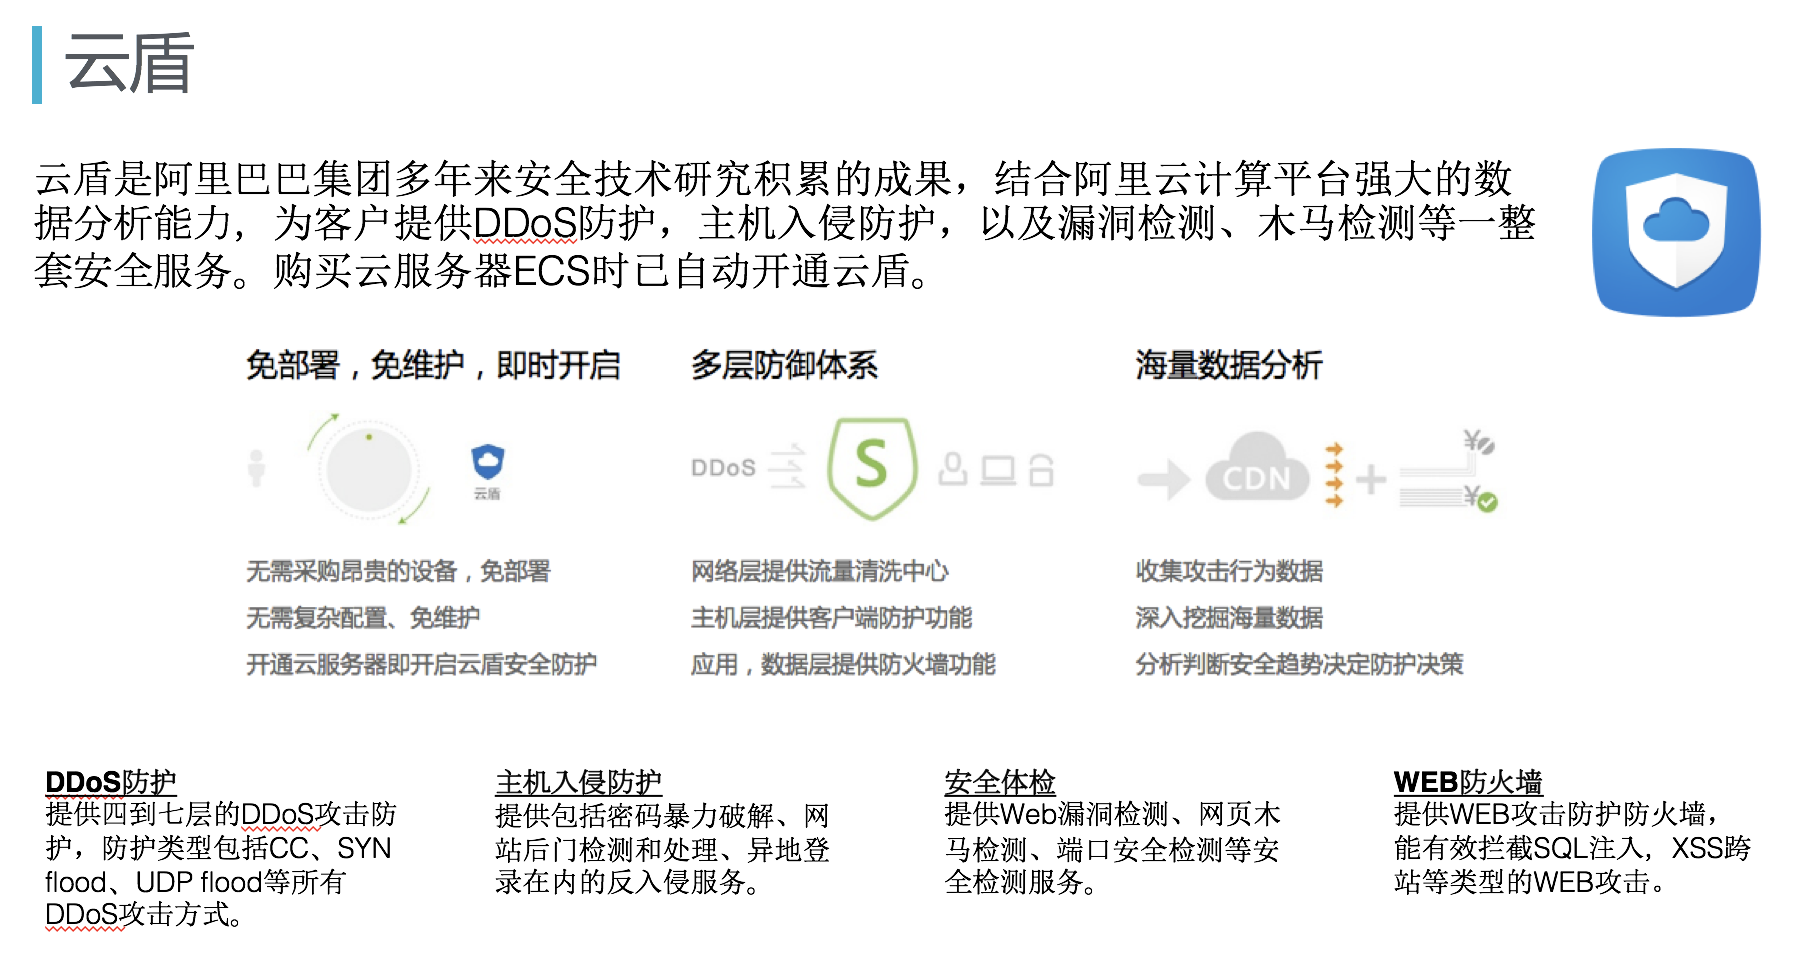
Task: Click the large blue cloud shield logo
Action: [1676, 233]
